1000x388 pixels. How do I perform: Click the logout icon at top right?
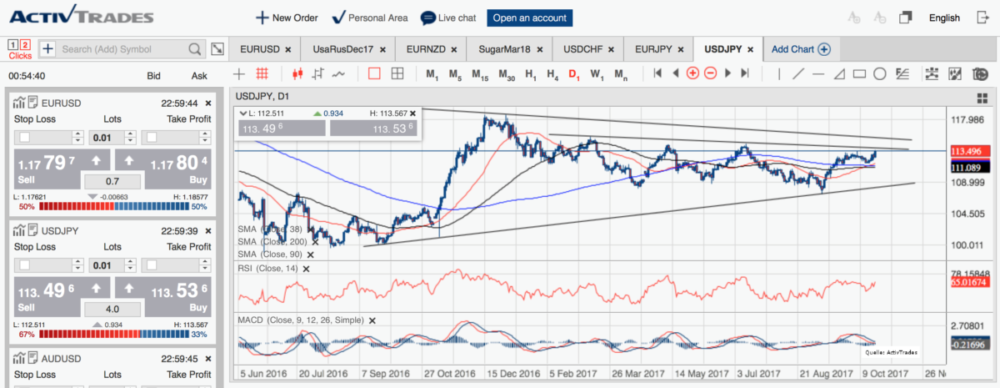(983, 18)
